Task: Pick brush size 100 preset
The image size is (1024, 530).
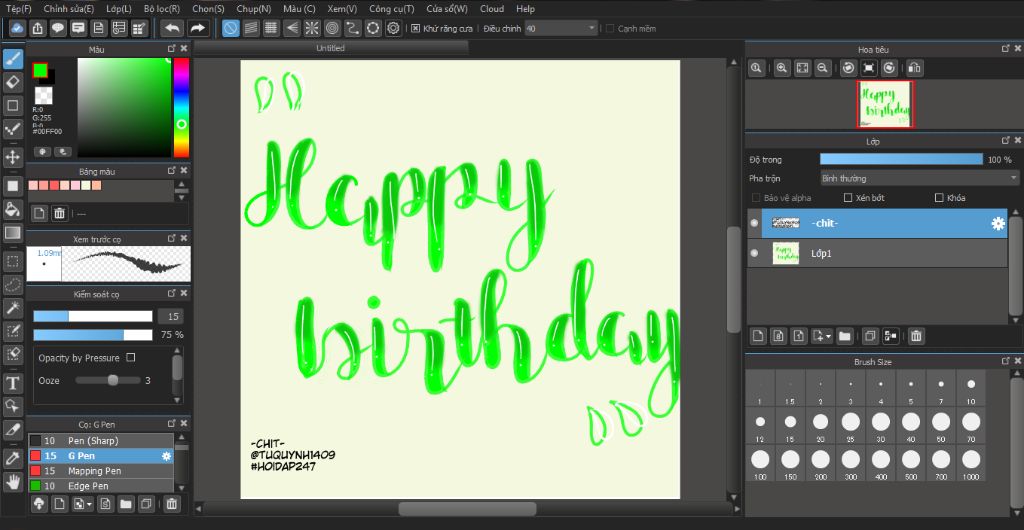Action: click(760, 463)
